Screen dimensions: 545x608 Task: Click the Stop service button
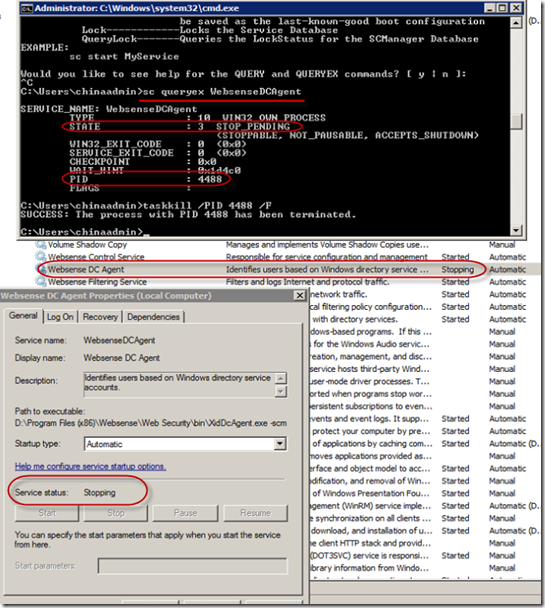tap(116, 513)
